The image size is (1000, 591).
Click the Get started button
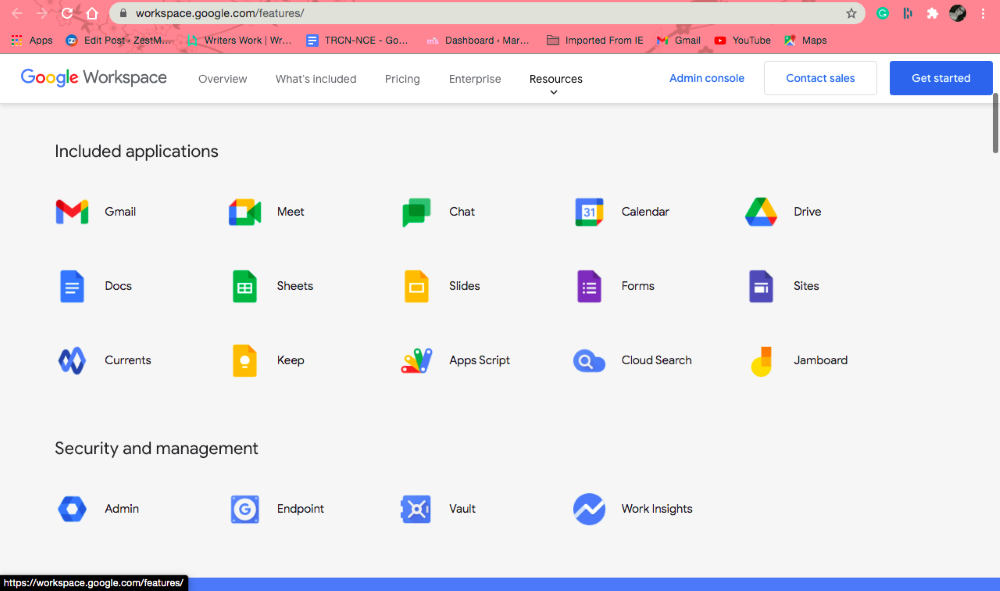click(x=941, y=78)
